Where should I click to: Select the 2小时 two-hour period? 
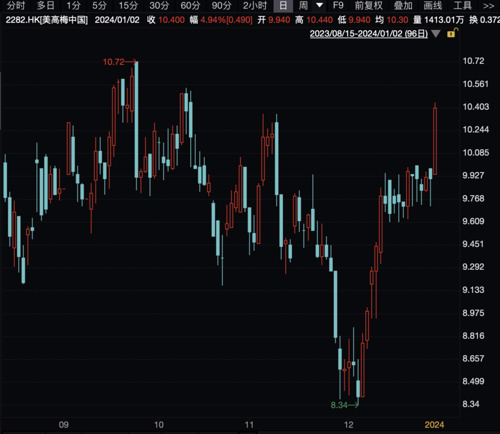click(255, 6)
